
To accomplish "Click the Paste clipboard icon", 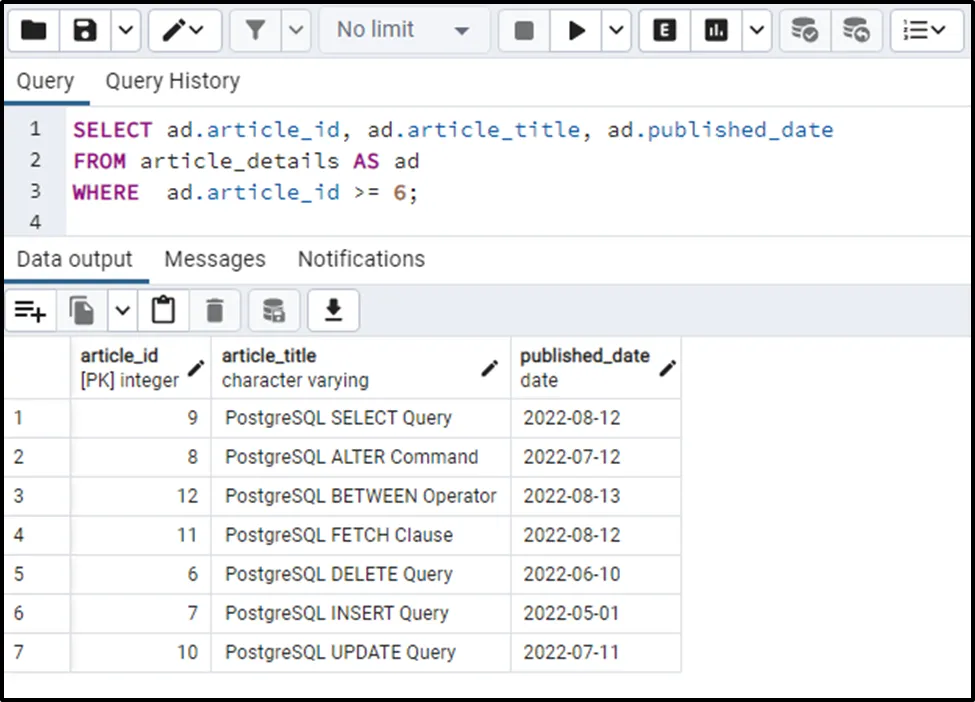I will coord(164,310).
